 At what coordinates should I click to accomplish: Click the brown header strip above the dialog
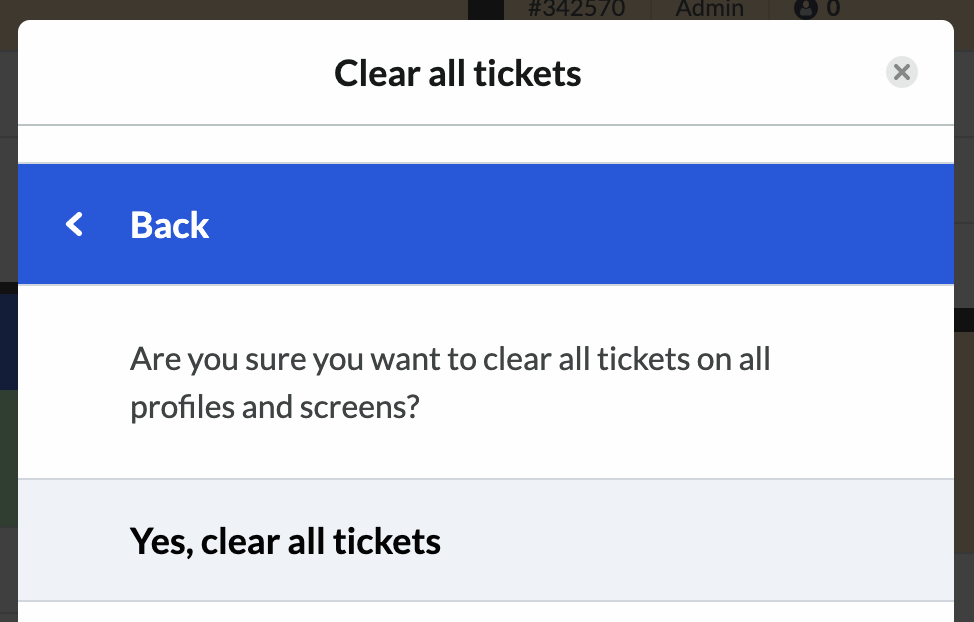[x=236, y=9]
